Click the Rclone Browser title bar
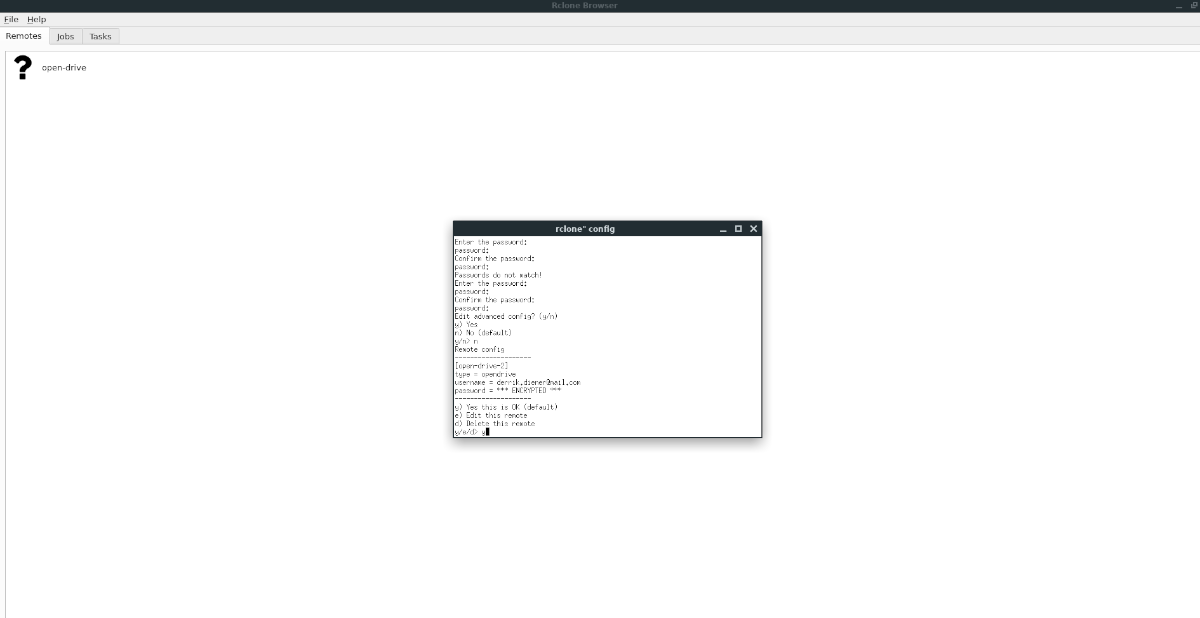Viewport: 1200px width, 618px height. point(585,5)
